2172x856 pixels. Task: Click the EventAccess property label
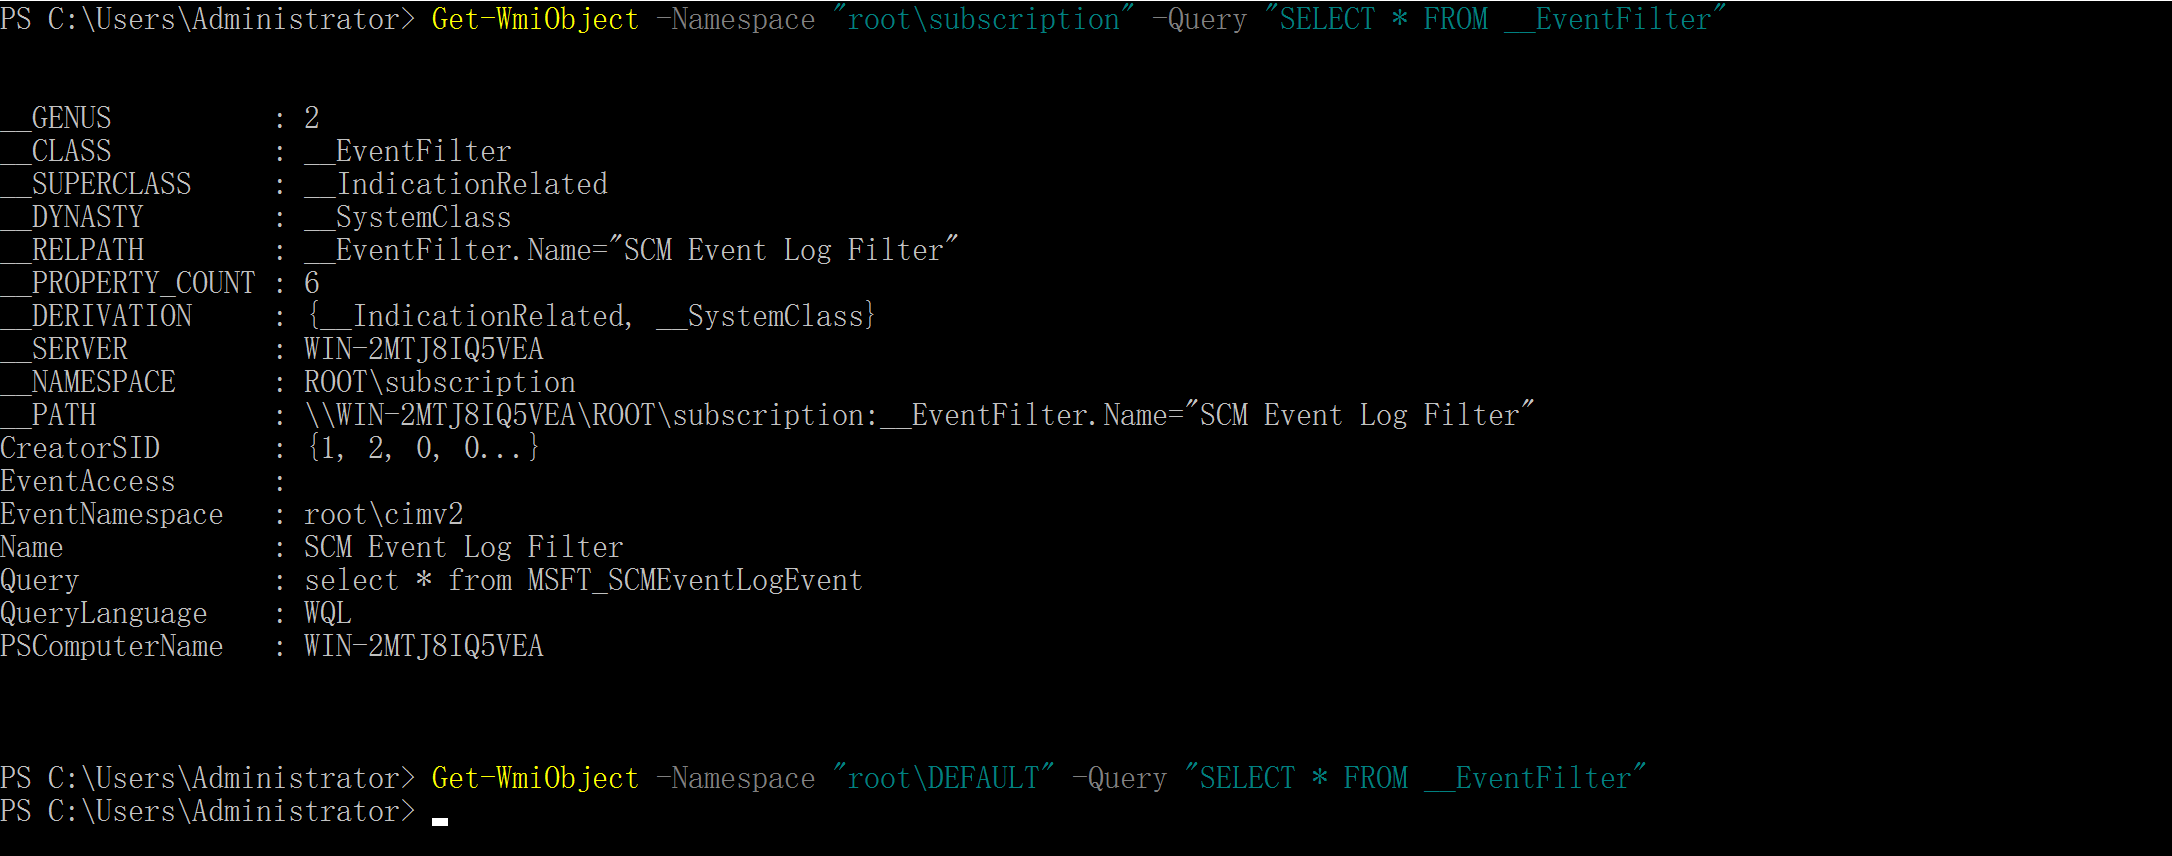pos(88,481)
